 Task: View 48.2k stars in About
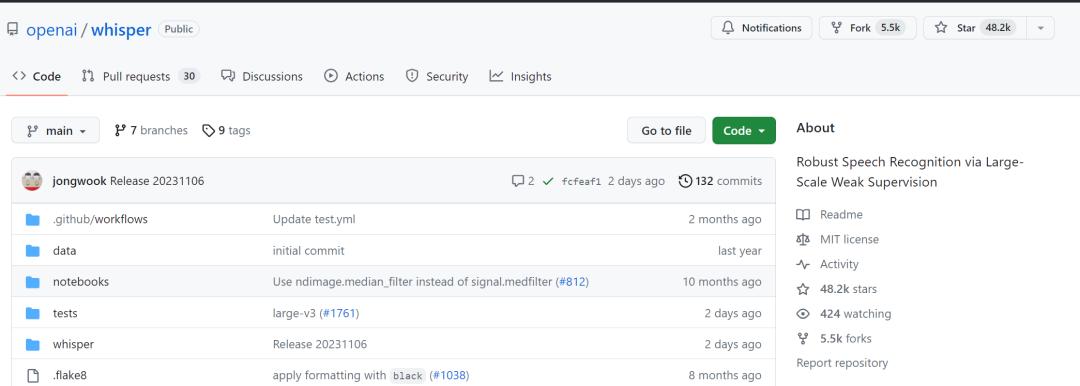coord(836,289)
